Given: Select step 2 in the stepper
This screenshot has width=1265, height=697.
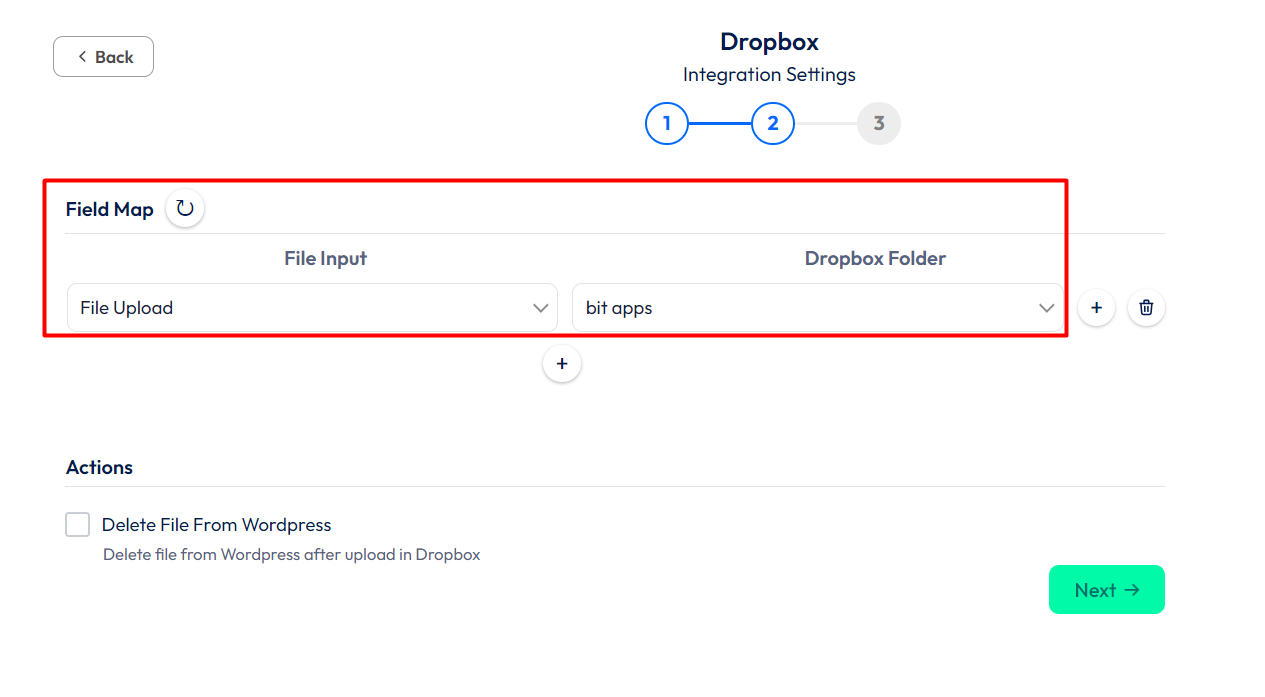Looking at the screenshot, I should (773, 124).
